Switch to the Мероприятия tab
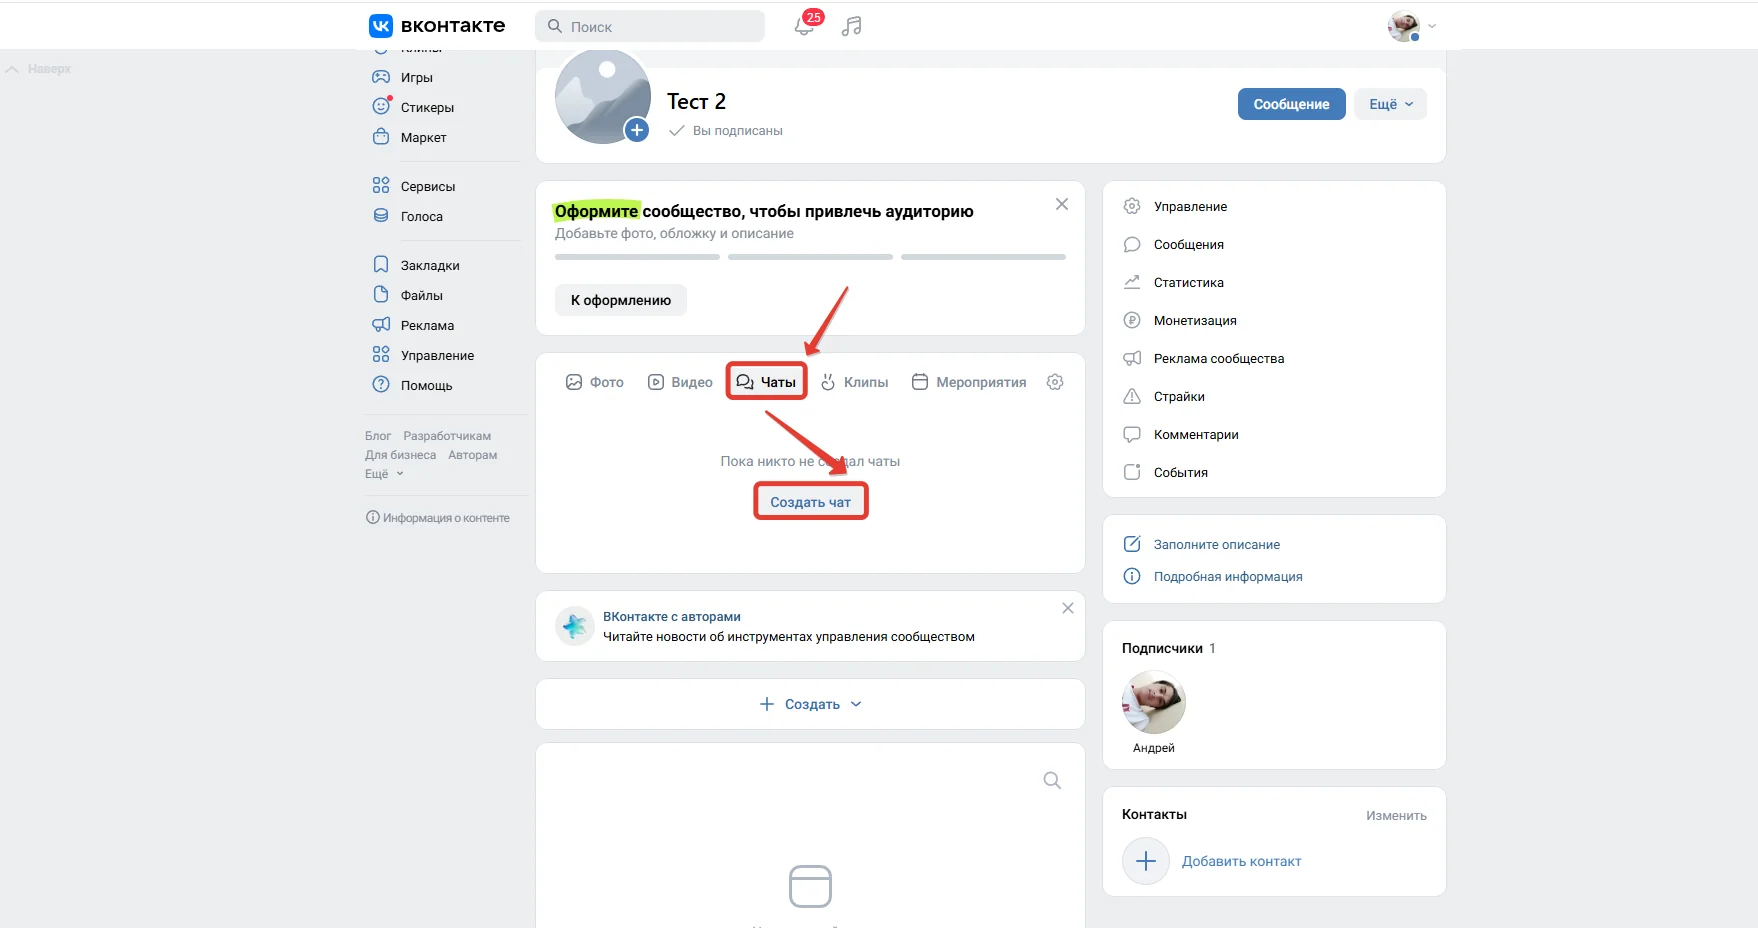This screenshot has width=1758, height=928. (x=969, y=382)
